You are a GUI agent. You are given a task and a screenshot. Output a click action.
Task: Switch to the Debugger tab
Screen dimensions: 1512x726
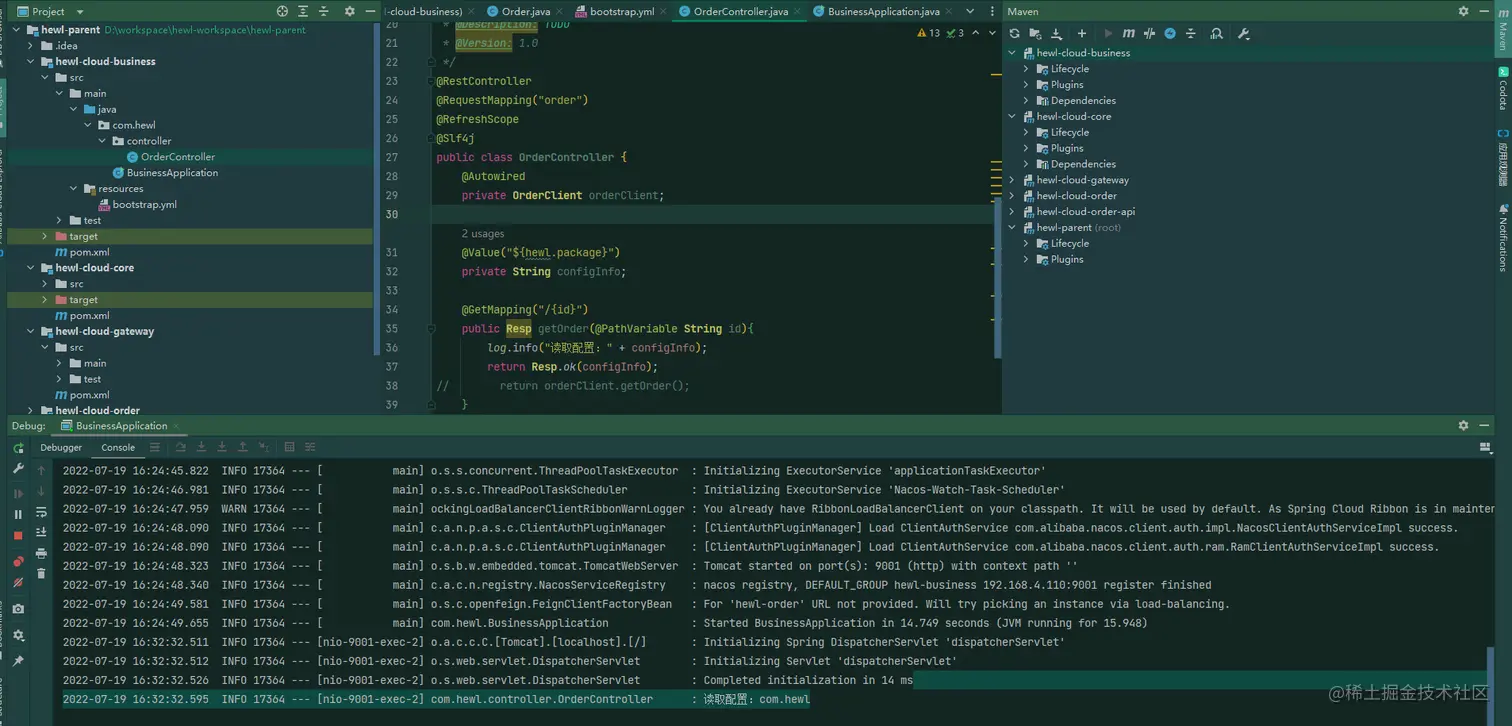(61, 448)
